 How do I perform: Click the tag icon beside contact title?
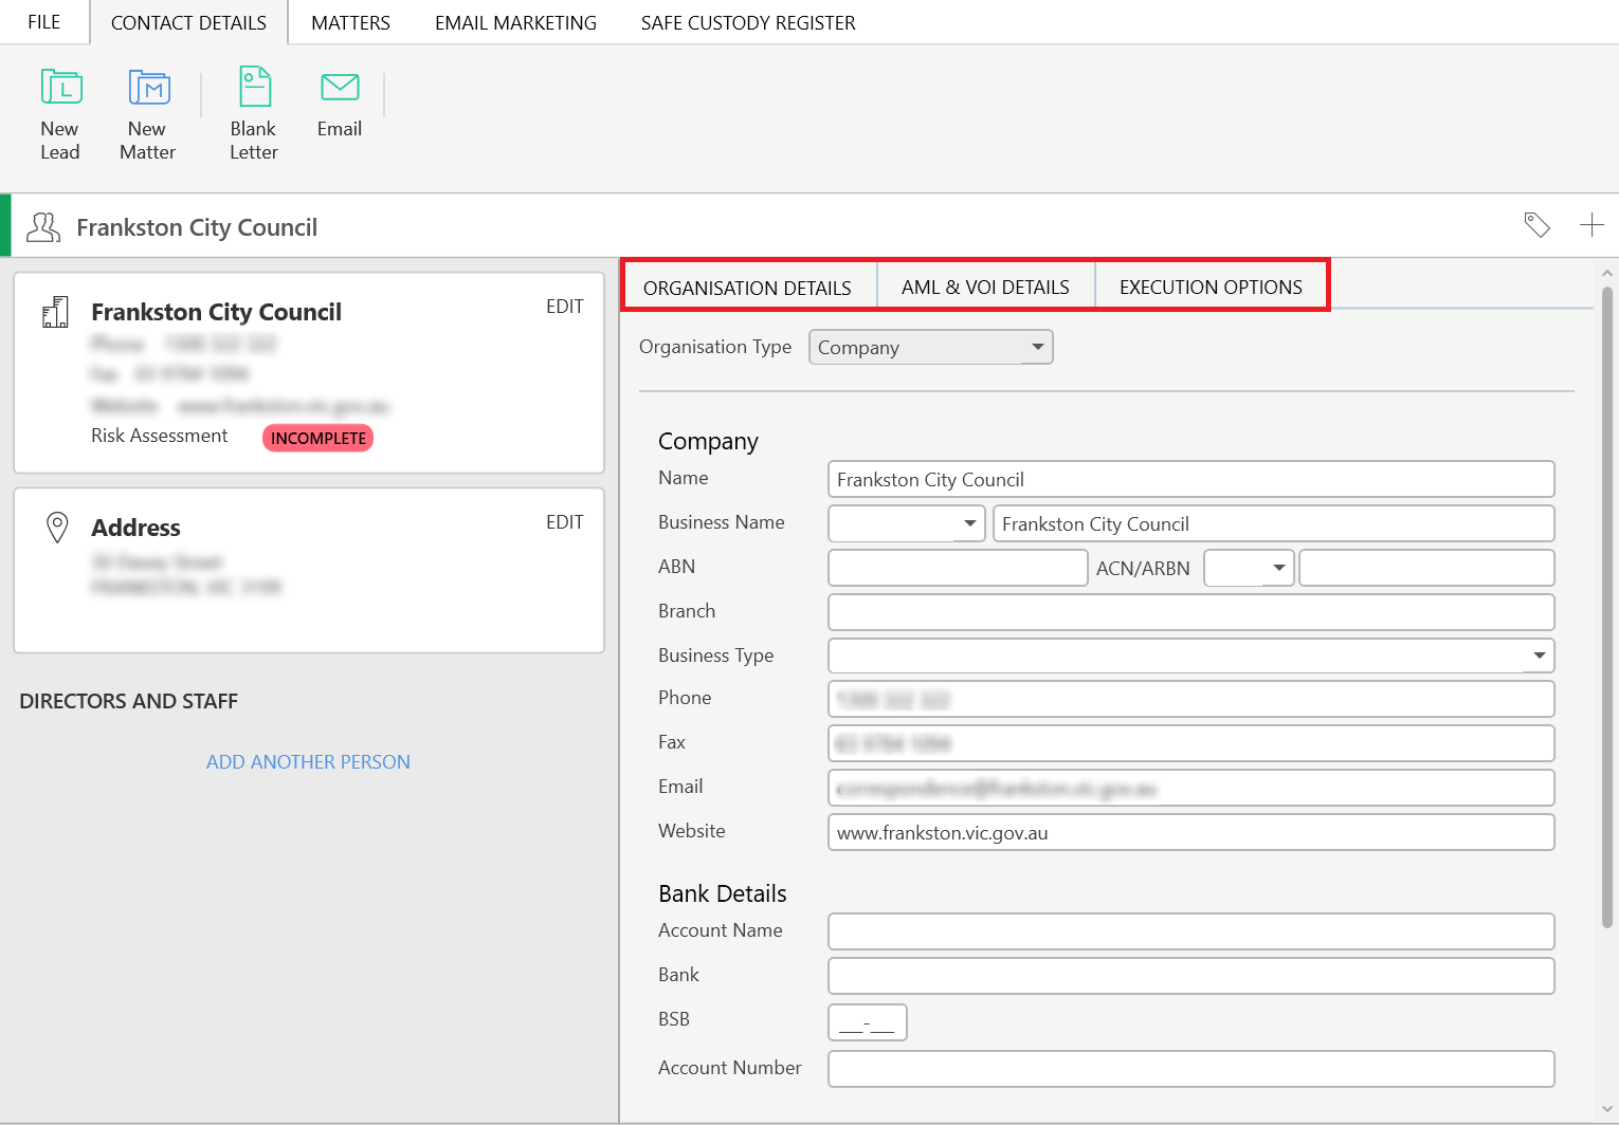pos(1536,225)
